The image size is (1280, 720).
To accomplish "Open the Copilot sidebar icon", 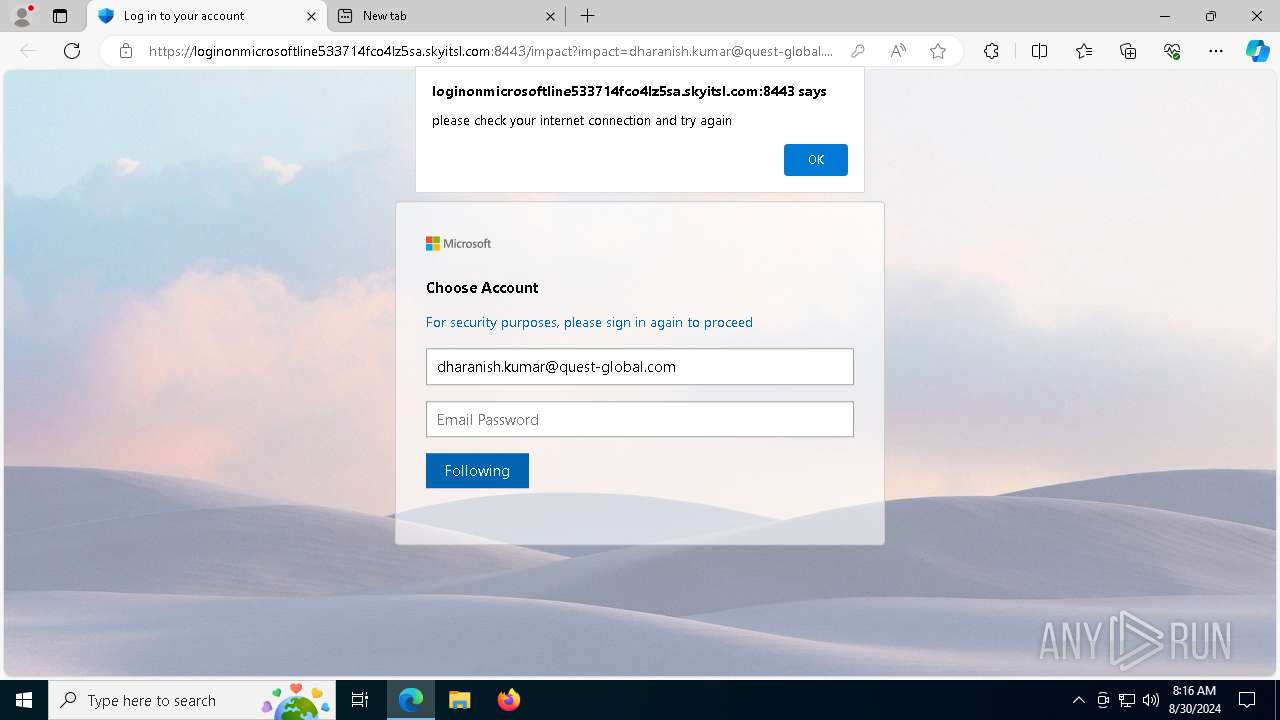I will coord(1257,51).
